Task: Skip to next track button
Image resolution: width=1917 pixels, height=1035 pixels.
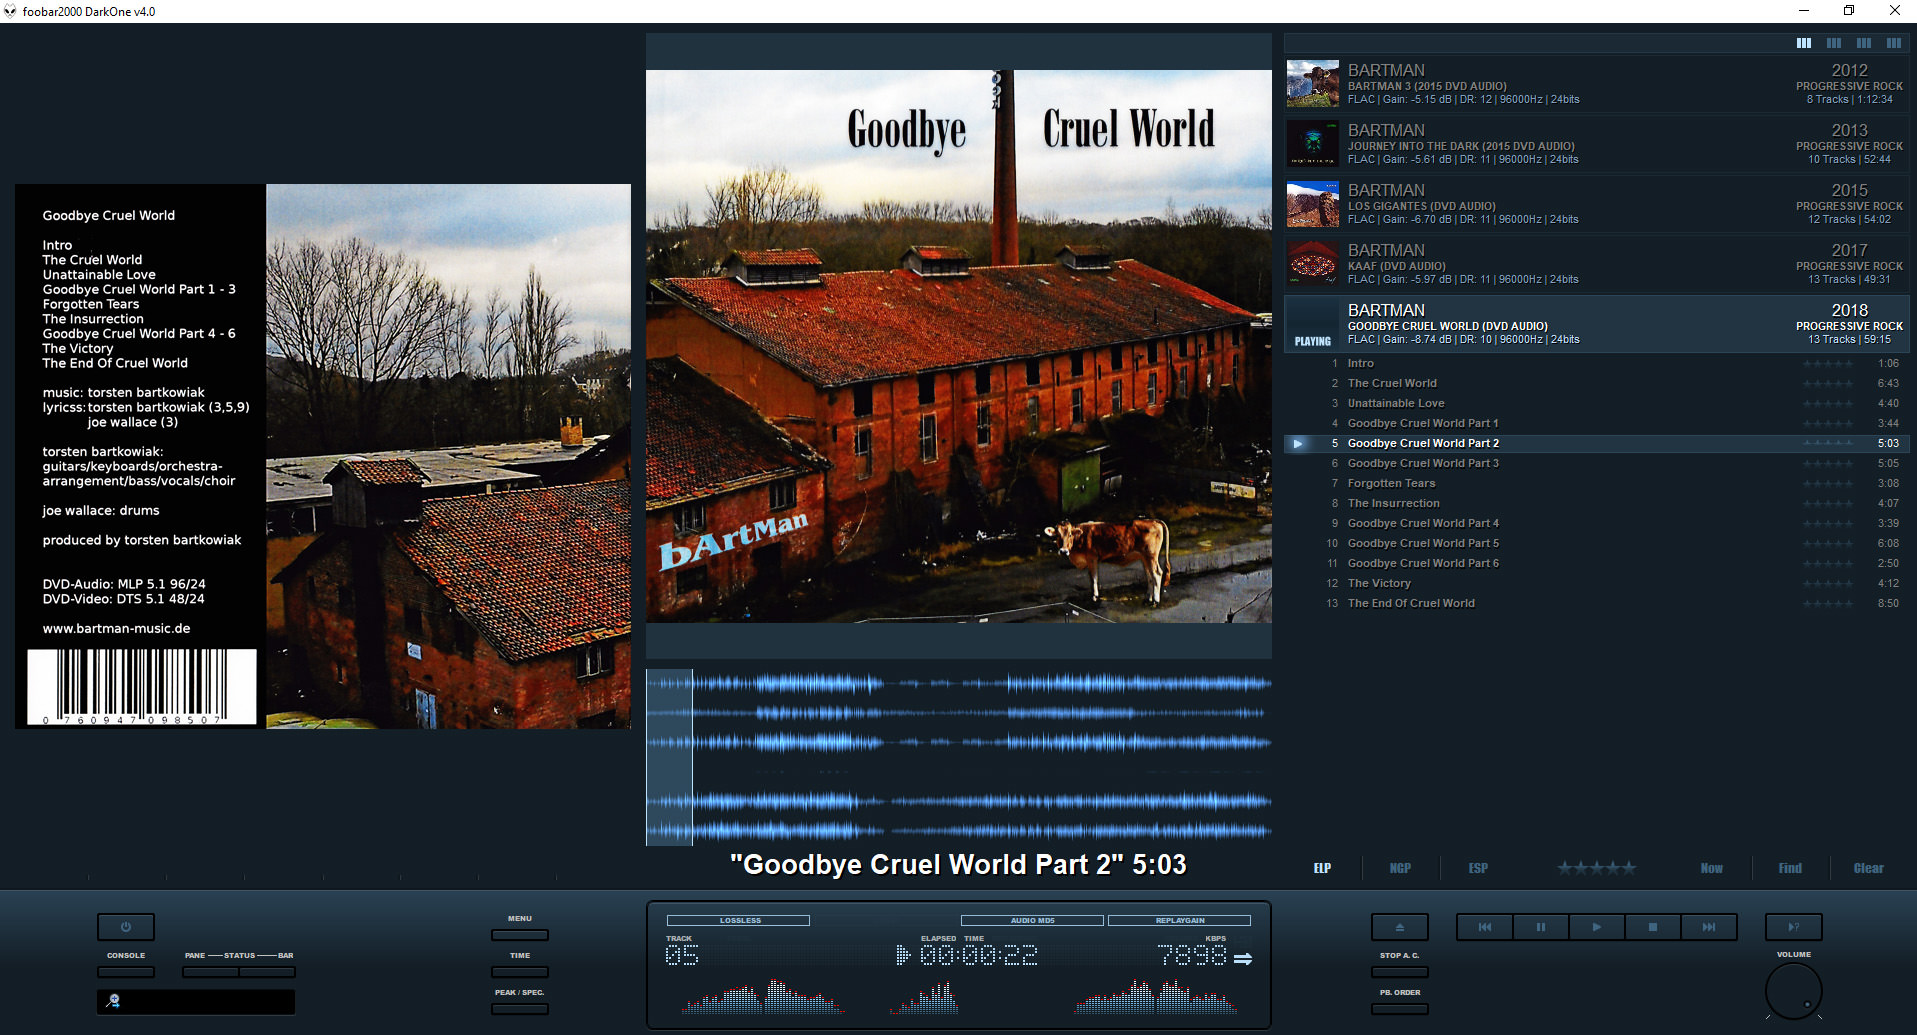Action: coord(1709,927)
